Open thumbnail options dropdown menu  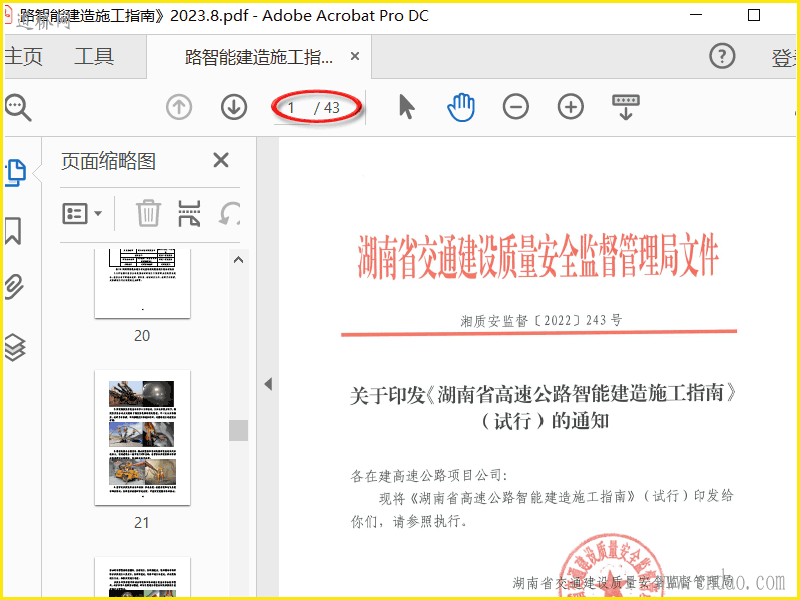point(82,214)
